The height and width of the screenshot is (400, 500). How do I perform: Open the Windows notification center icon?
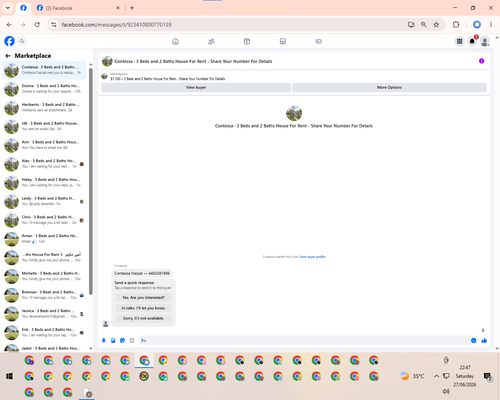click(487, 376)
